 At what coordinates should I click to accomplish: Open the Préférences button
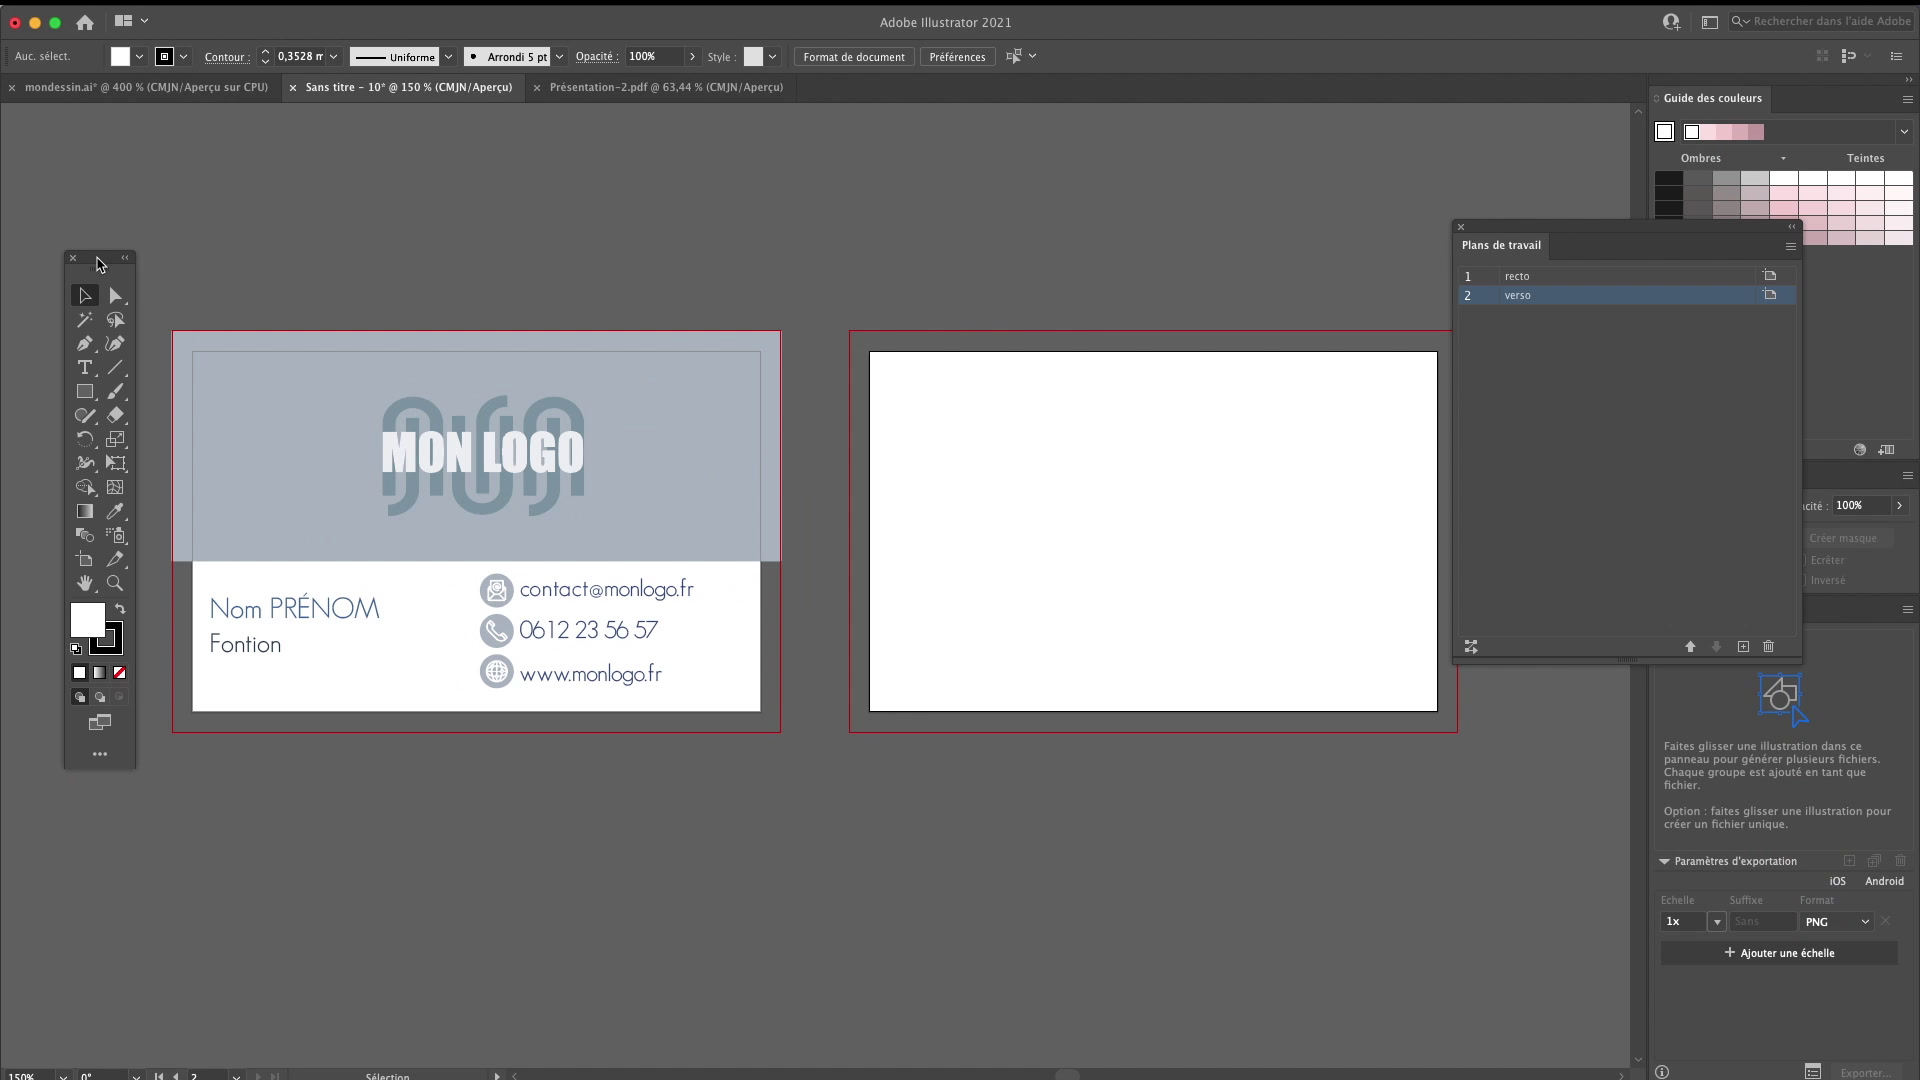pos(957,57)
